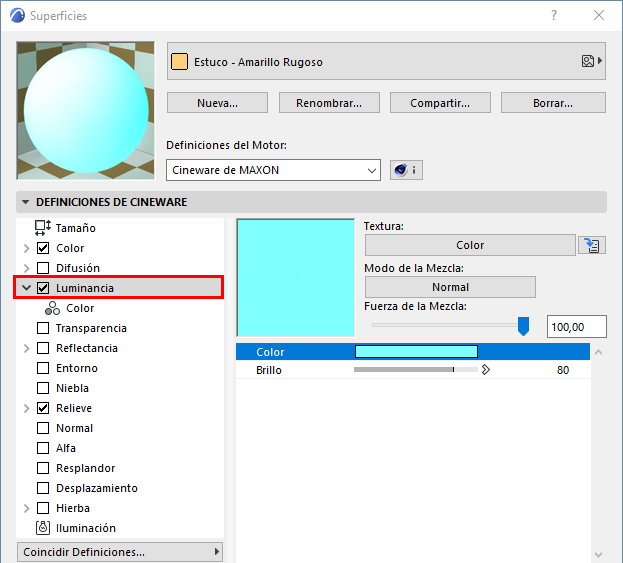The width and height of the screenshot is (623, 563).
Task: Collapse the Luminancia tree arrow
Action: pyautogui.click(x=27, y=288)
